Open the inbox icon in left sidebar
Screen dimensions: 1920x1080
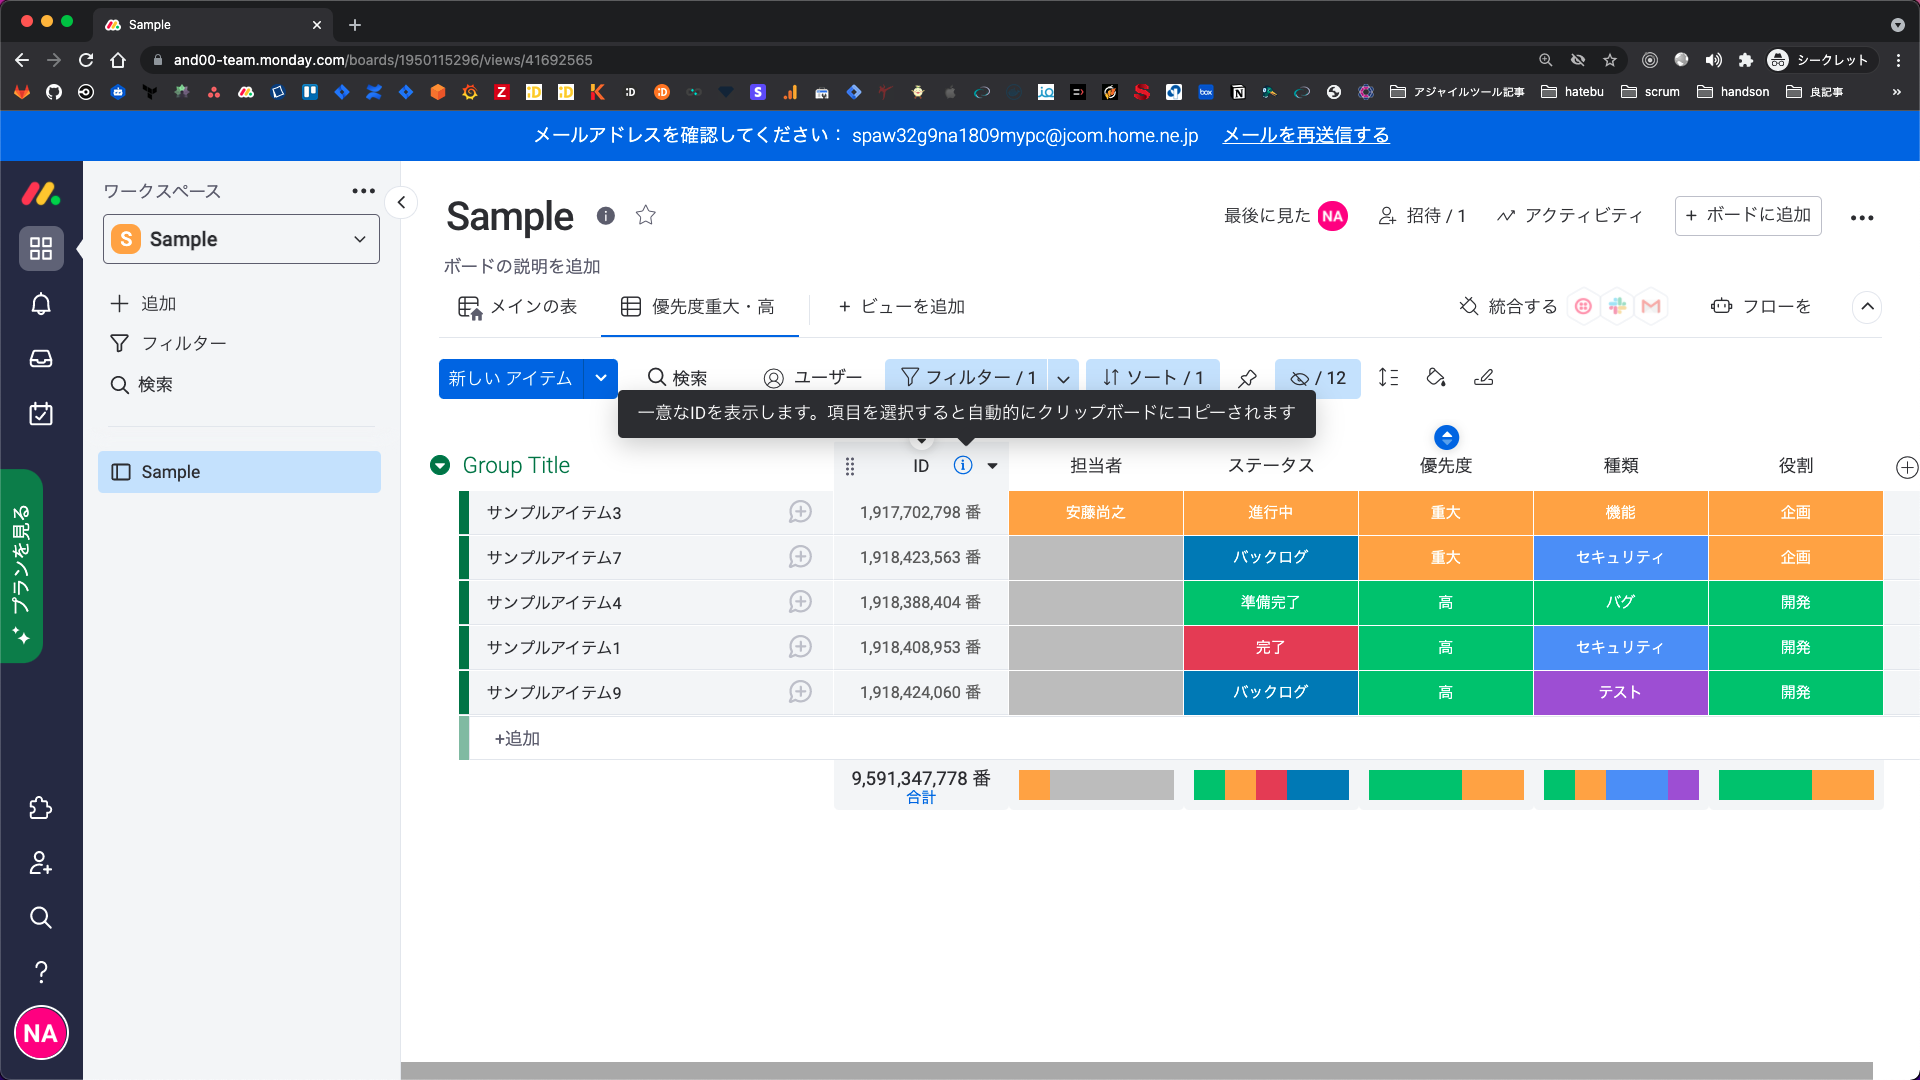tap(41, 359)
